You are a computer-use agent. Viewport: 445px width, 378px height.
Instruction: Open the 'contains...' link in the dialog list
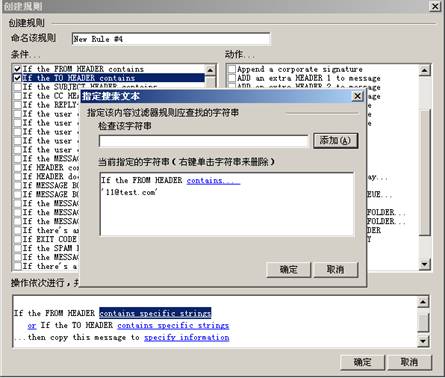213,181
